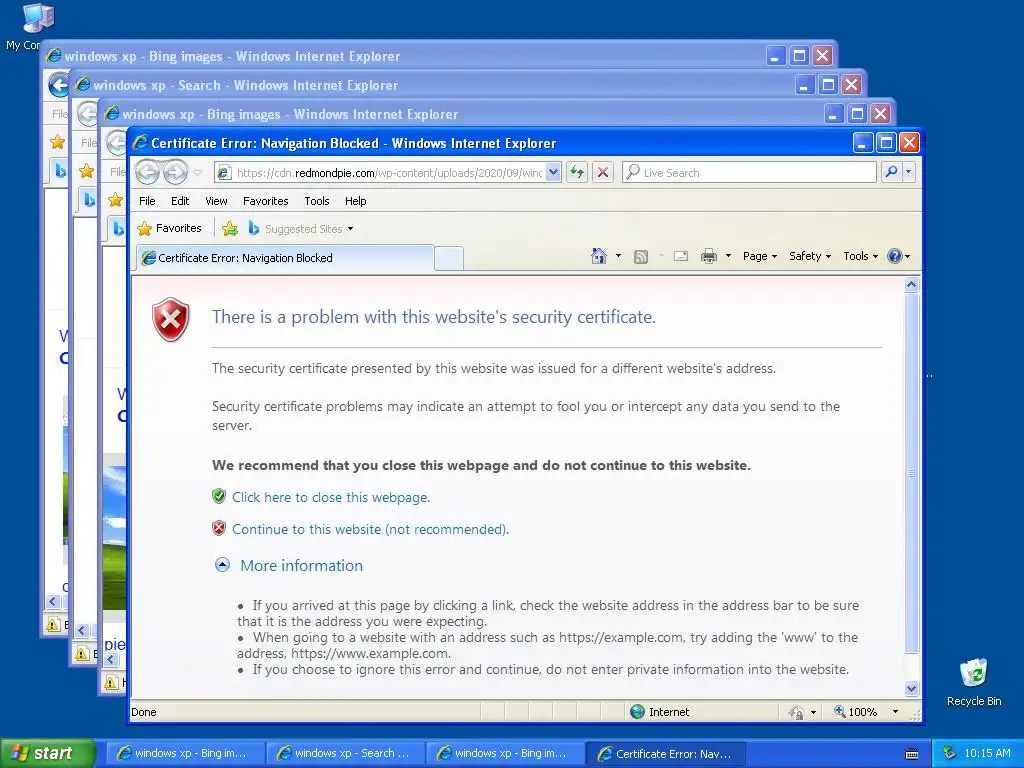The width and height of the screenshot is (1024, 768).
Task: Open the recent pages dropdown next to Forward
Action: (197, 173)
